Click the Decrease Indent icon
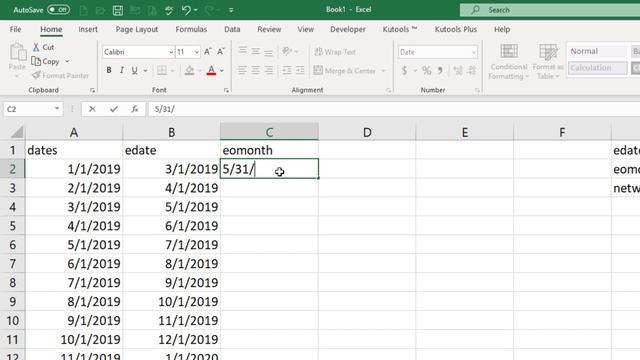640x360 pixels. click(x=287, y=70)
